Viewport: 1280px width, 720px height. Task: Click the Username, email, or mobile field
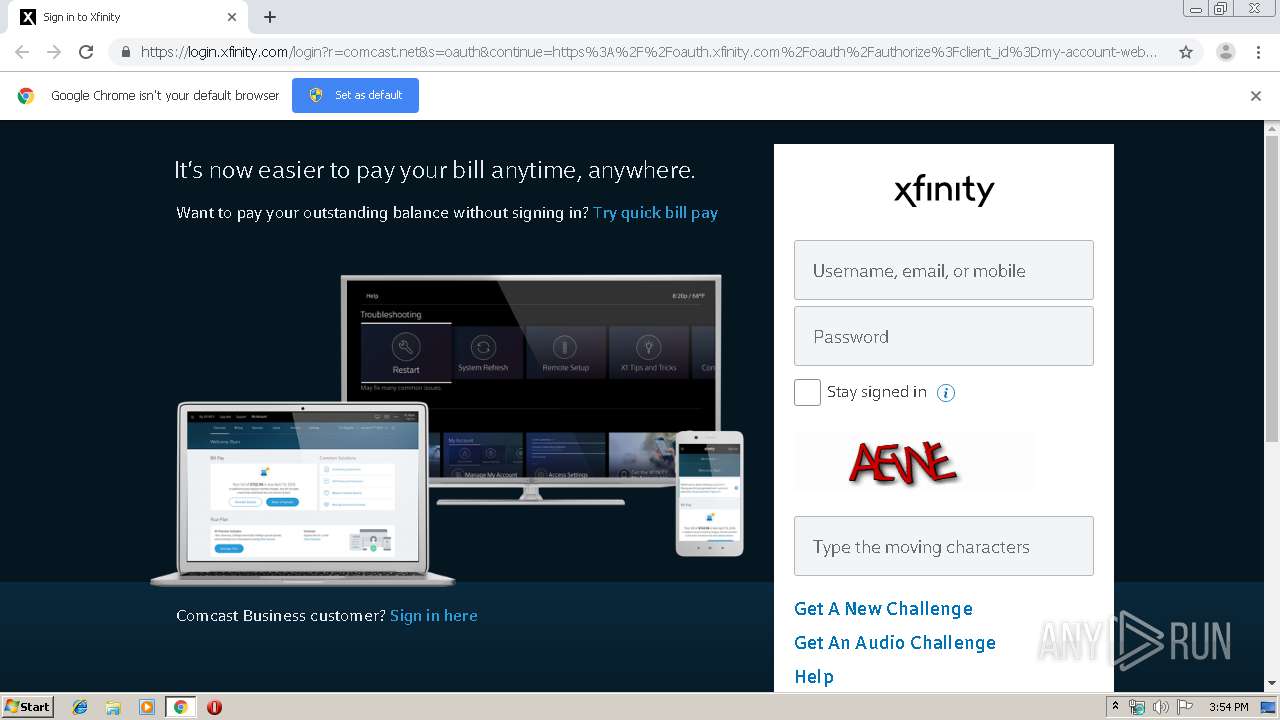tap(944, 270)
